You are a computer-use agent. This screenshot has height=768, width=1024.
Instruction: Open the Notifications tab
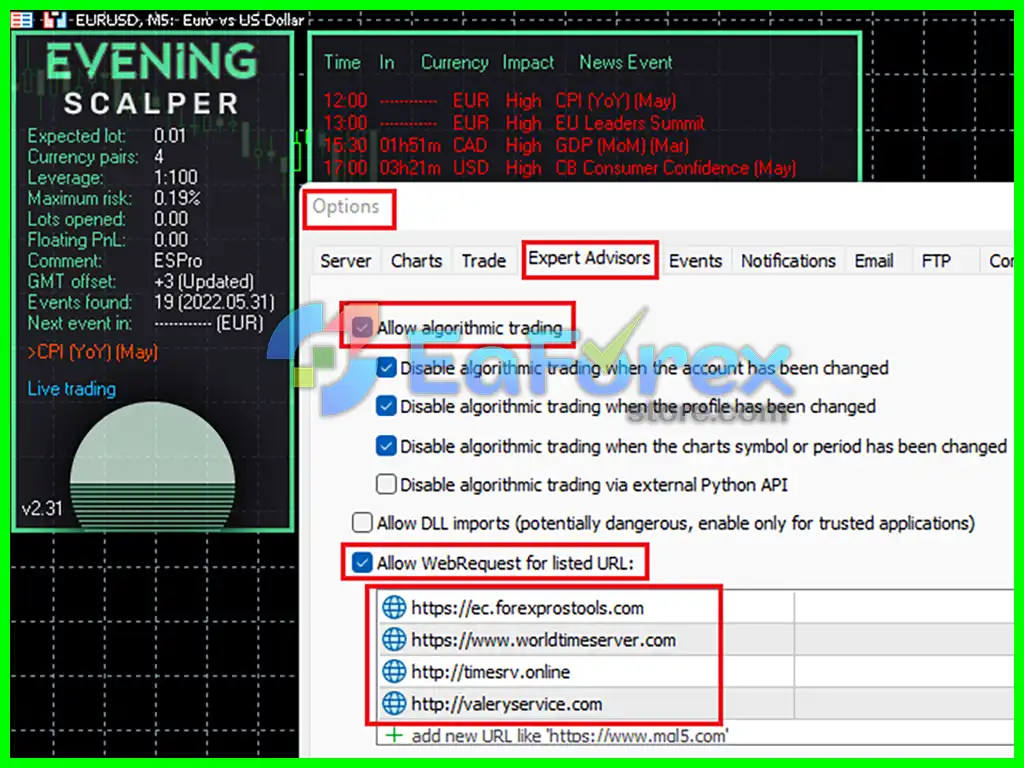pyautogui.click(x=788, y=261)
